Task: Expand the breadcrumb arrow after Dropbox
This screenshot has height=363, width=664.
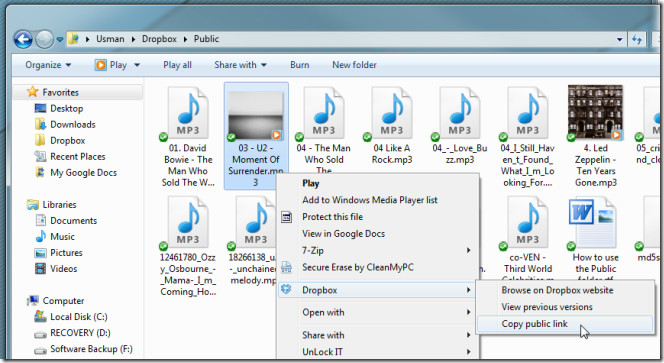Action: [x=185, y=39]
